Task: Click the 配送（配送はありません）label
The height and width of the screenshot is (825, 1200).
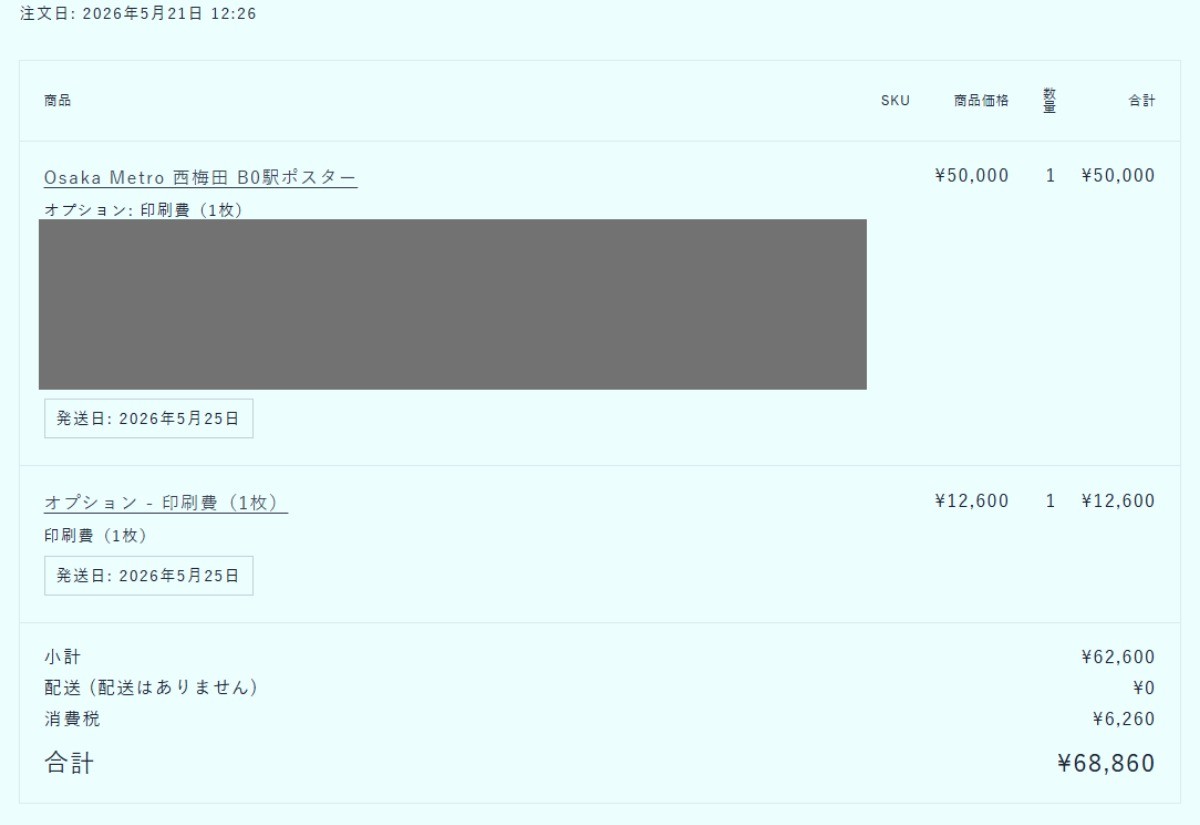Action: [151, 688]
